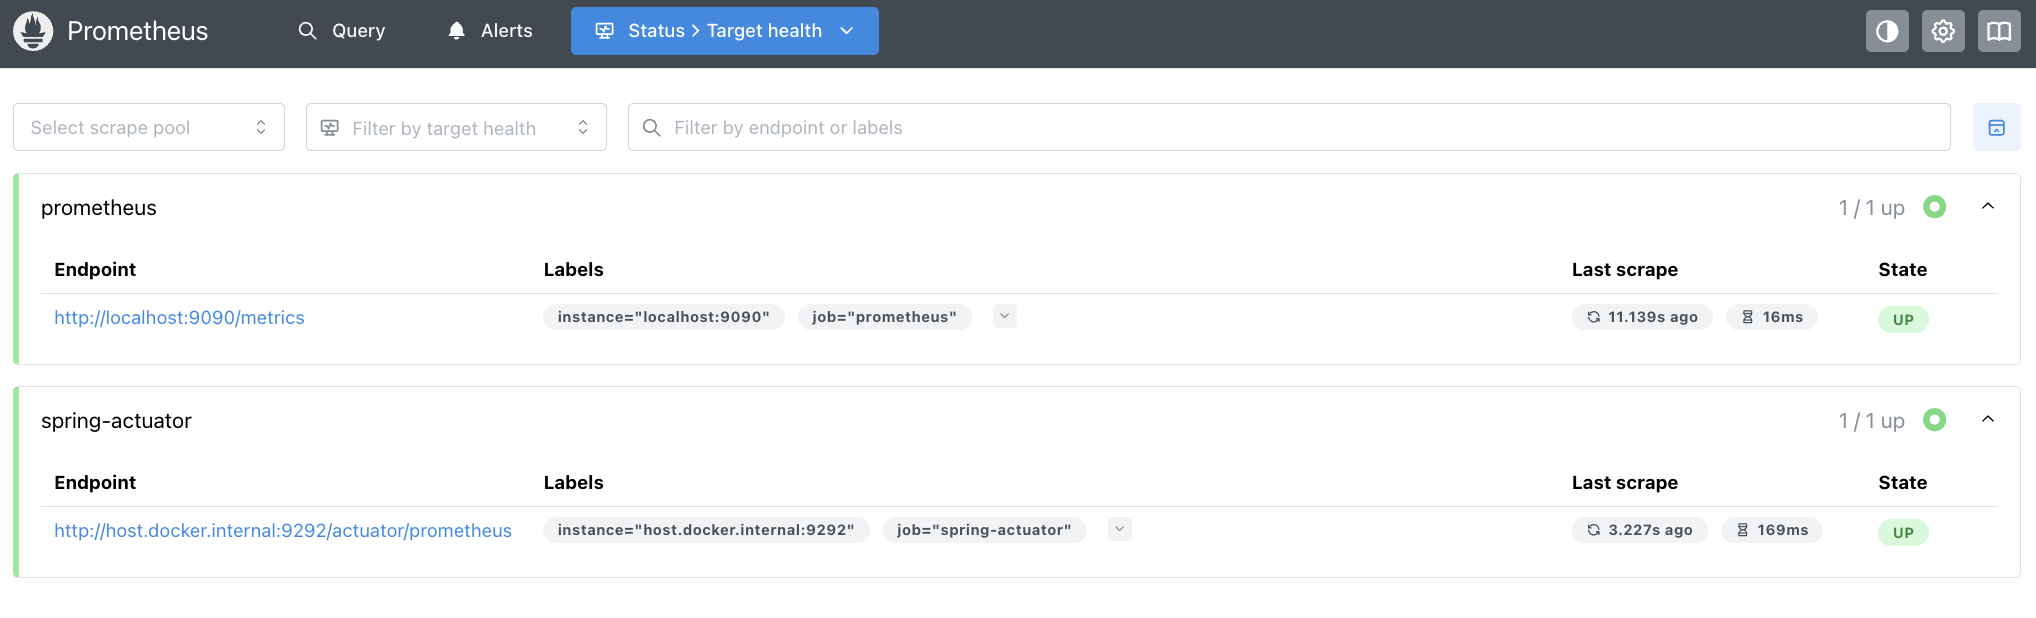The height and width of the screenshot is (618, 2036).
Task: Open the settings gear icon
Action: pyautogui.click(x=1943, y=31)
